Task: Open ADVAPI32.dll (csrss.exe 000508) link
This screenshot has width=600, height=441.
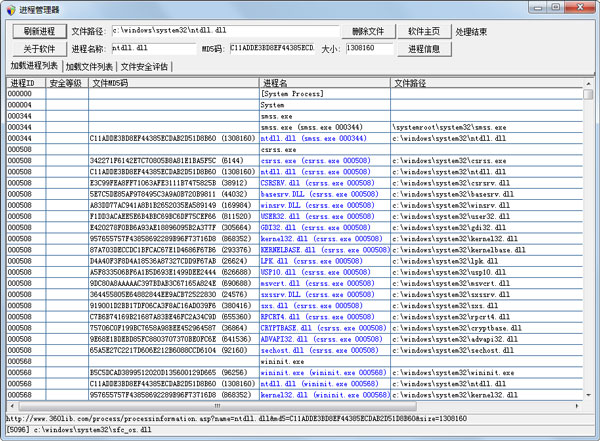Action: (321, 339)
